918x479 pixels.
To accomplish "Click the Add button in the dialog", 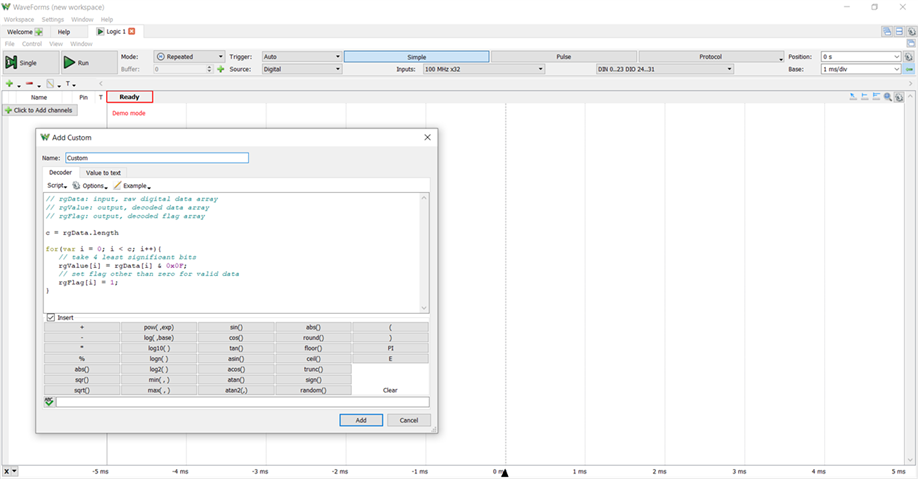I will pos(361,420).
